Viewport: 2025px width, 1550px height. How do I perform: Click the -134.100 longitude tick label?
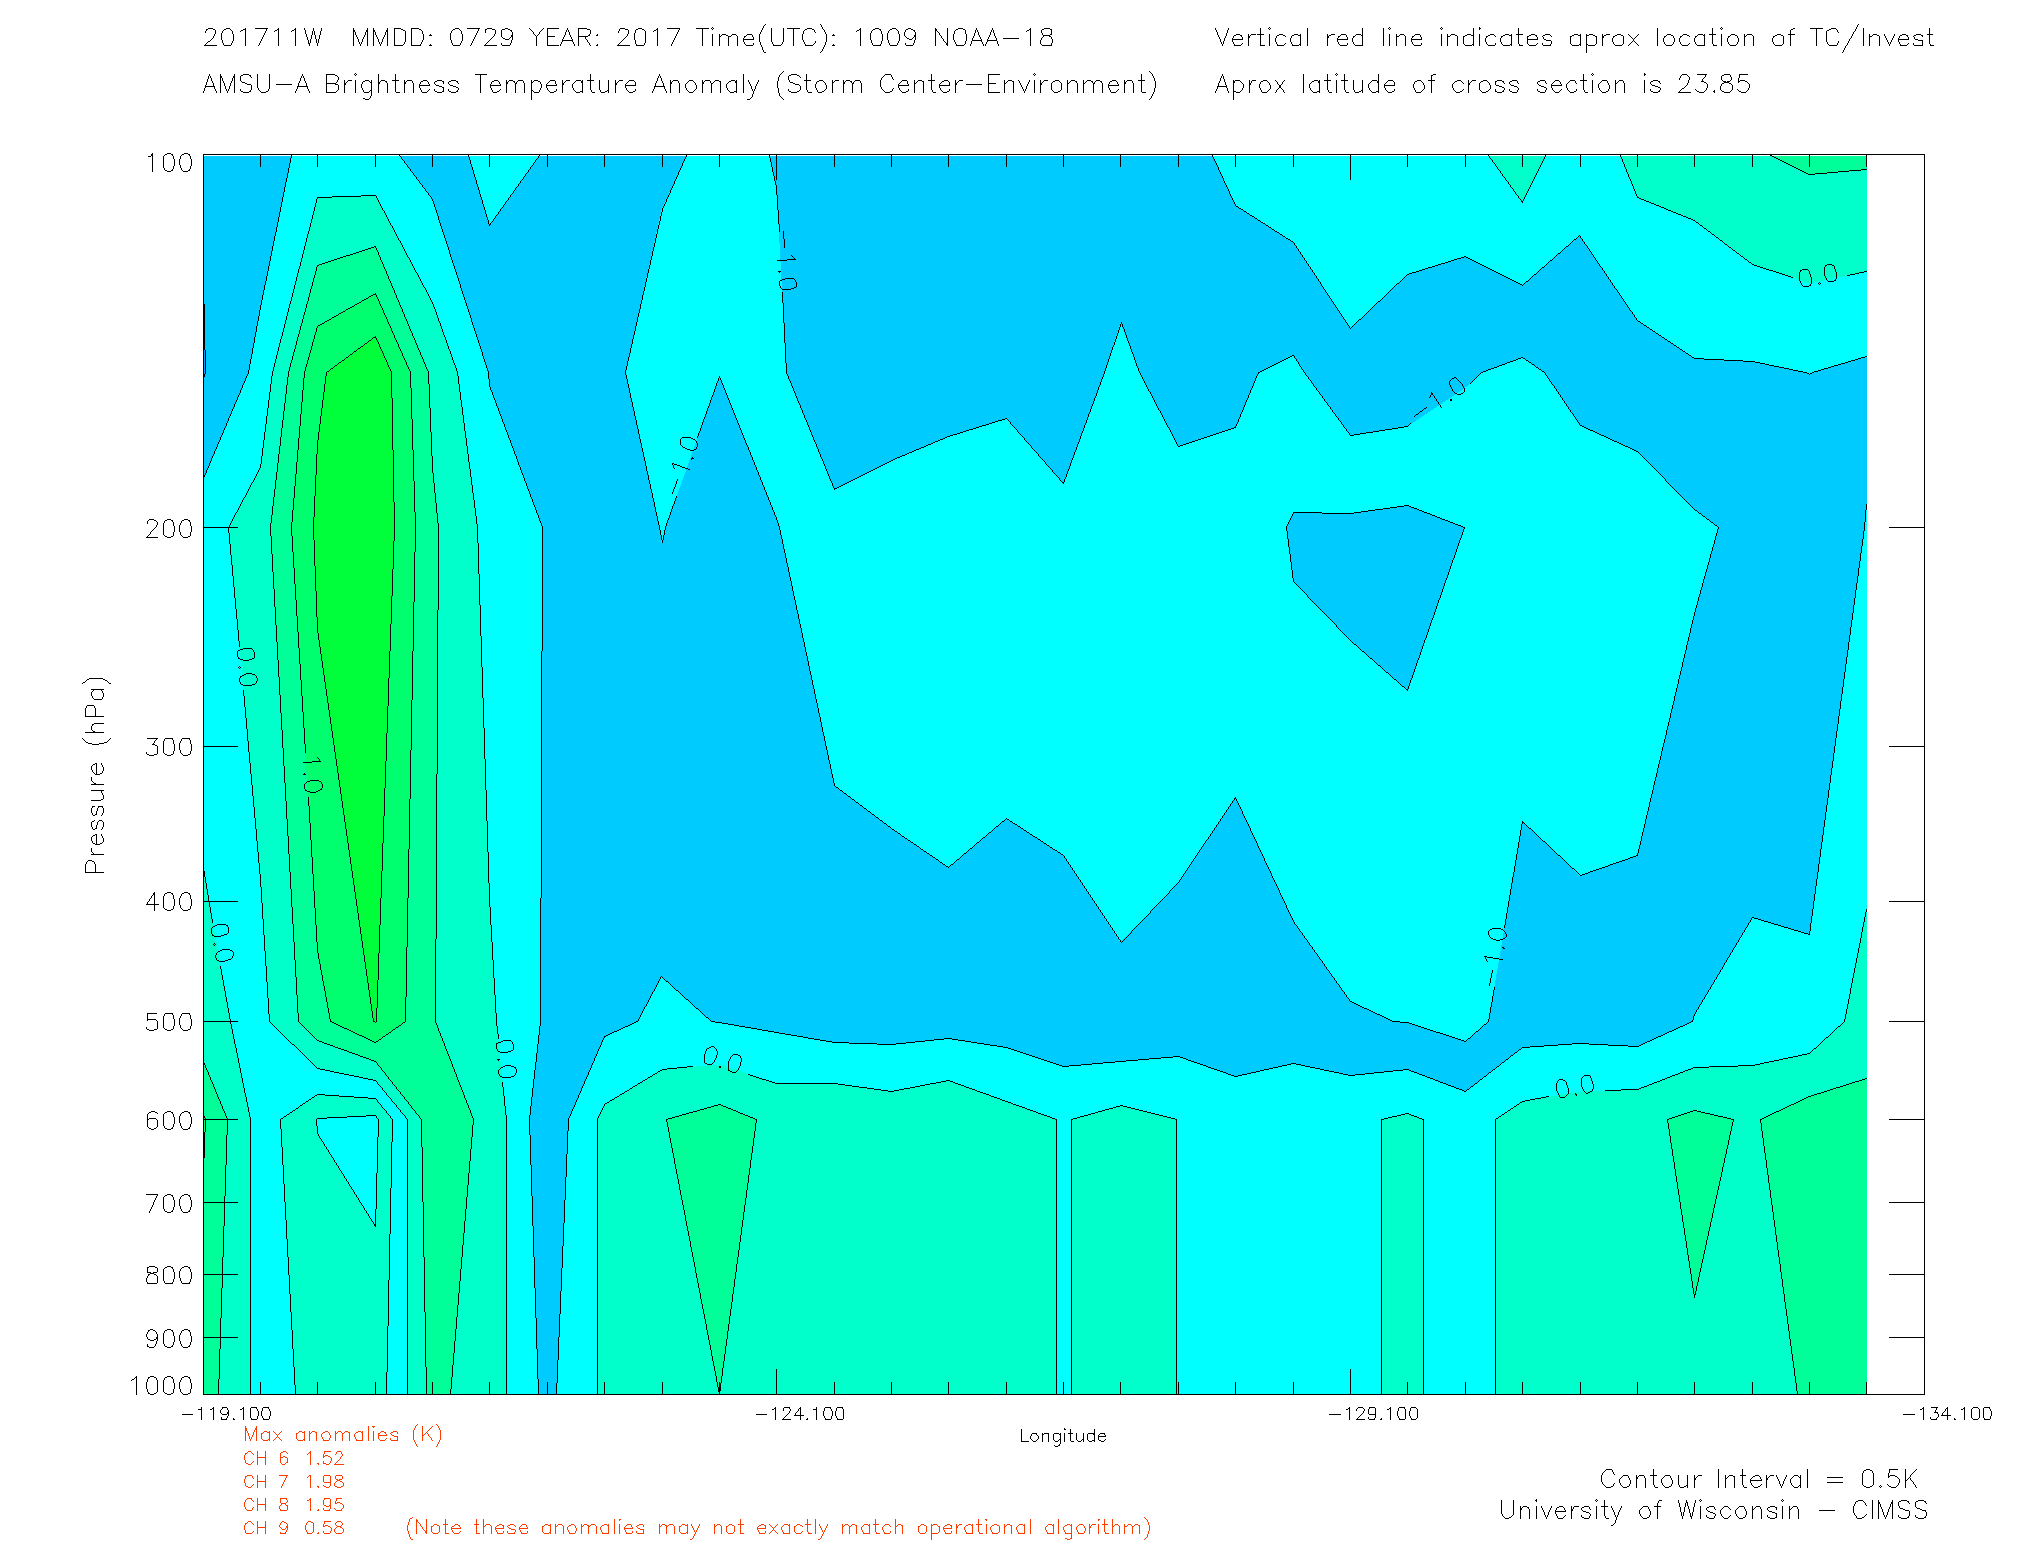pos(1946,1413)
